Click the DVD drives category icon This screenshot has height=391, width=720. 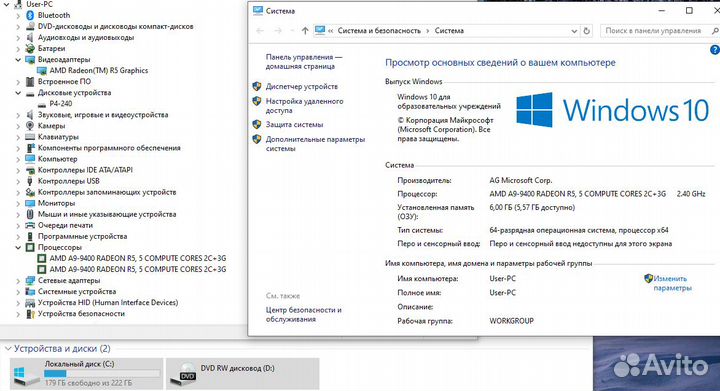[x=30, y=26]
